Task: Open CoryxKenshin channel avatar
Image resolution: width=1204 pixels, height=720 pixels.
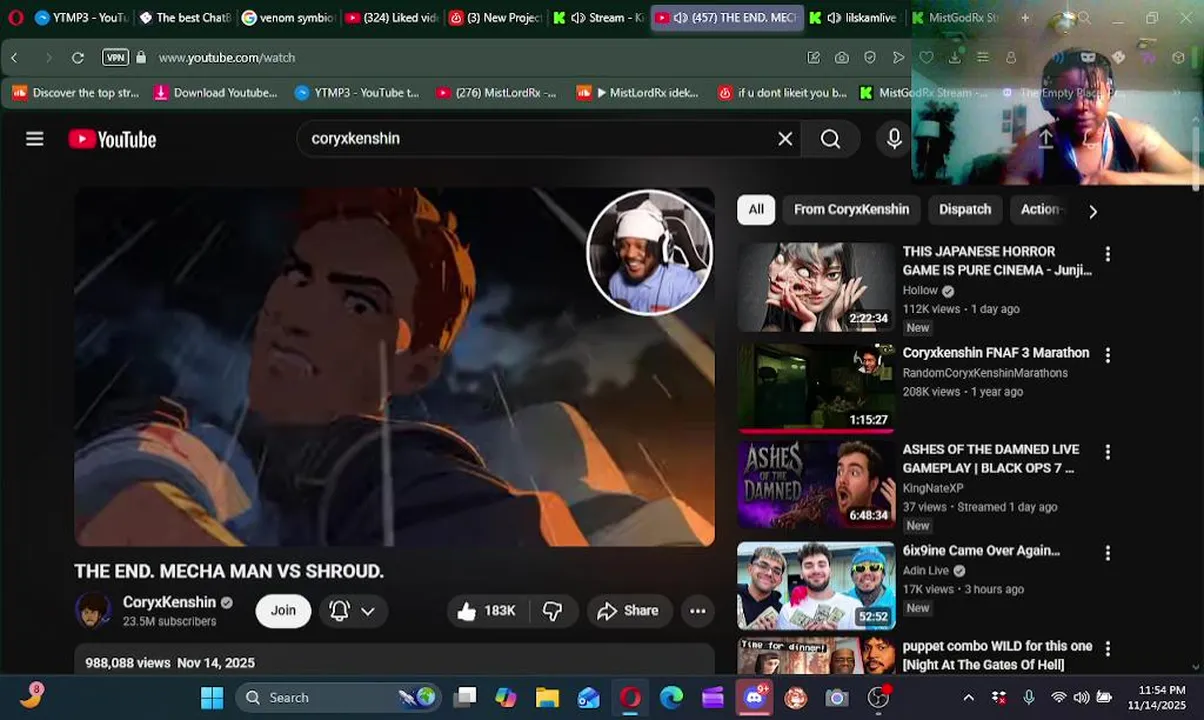Action: (x=93, y=611)
